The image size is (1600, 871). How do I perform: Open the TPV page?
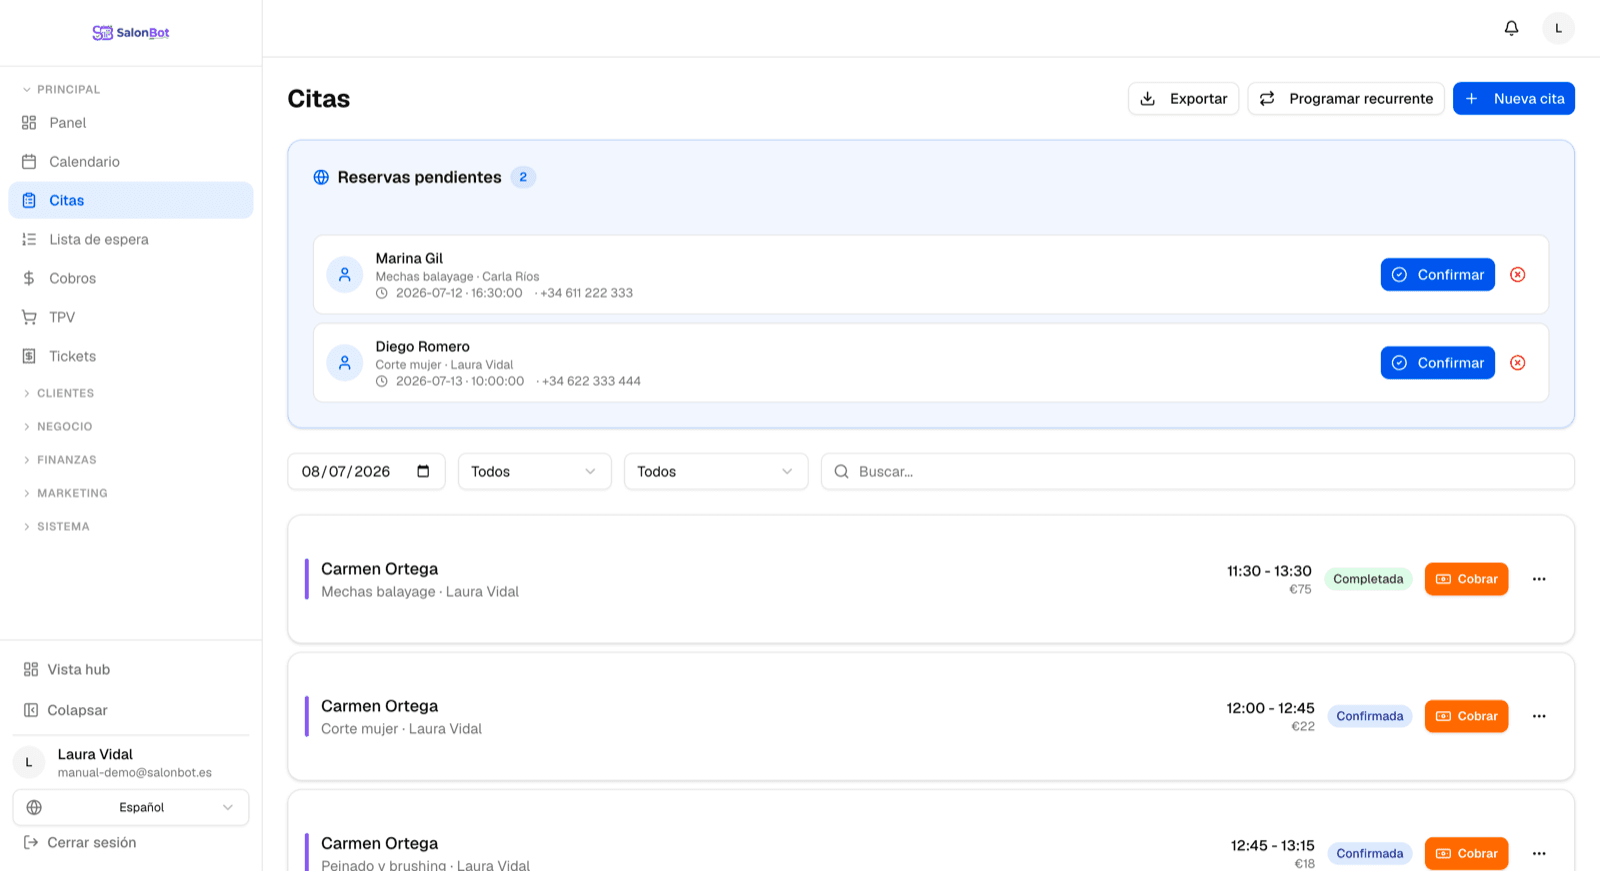[x=131, y=318]
